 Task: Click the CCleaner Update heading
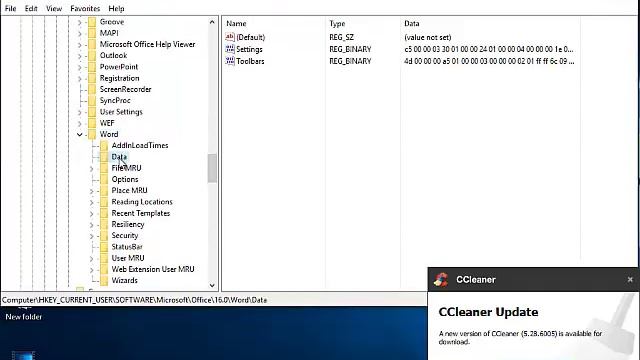pos(488,312)
